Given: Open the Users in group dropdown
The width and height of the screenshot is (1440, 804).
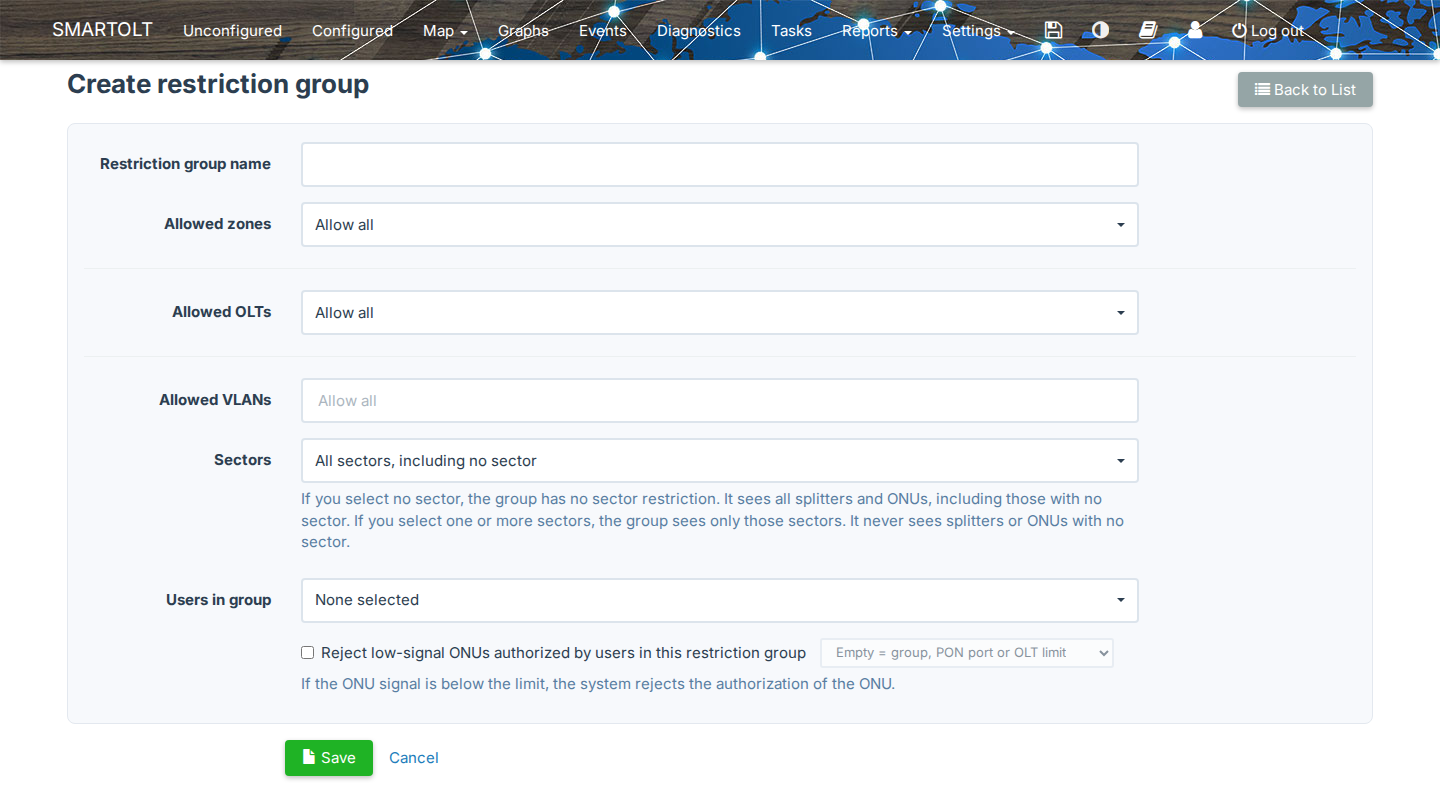Looking at the screenshot, I should (720, 600).
